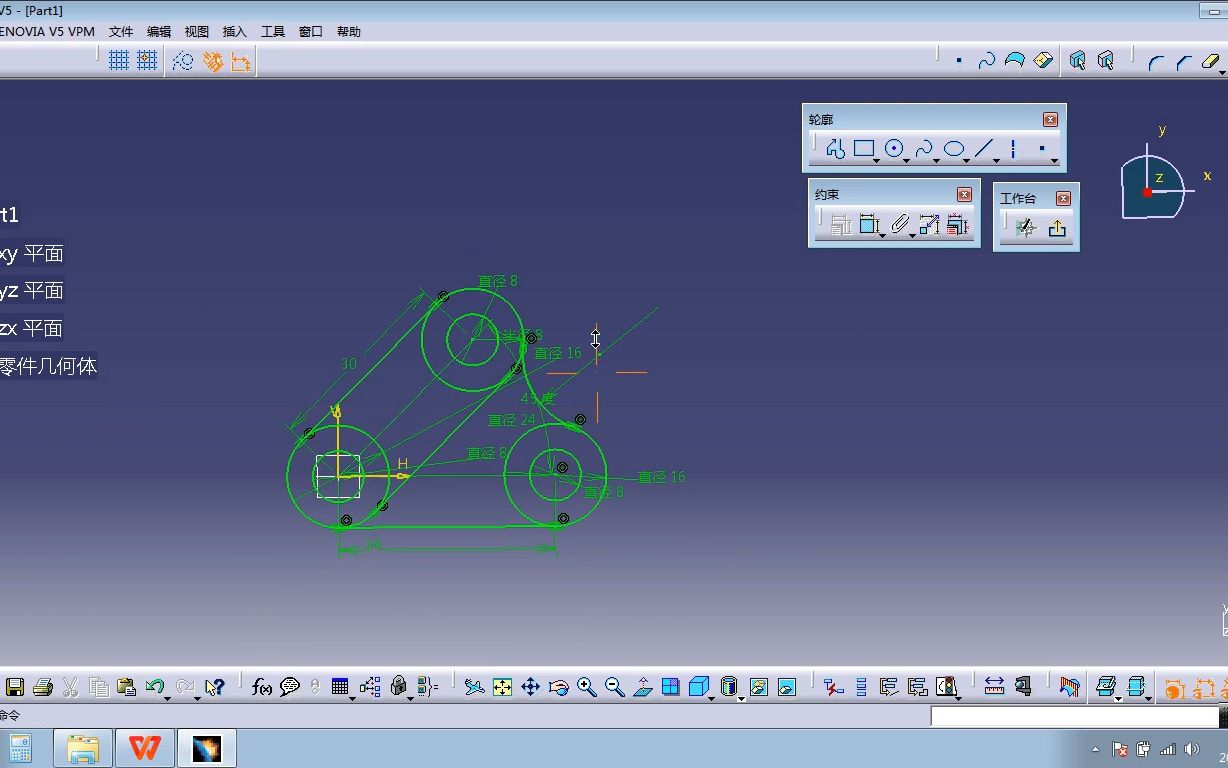The image size is (1228, 768).
Task: Open the Formula f(x) tool
Action: (262, 687)
